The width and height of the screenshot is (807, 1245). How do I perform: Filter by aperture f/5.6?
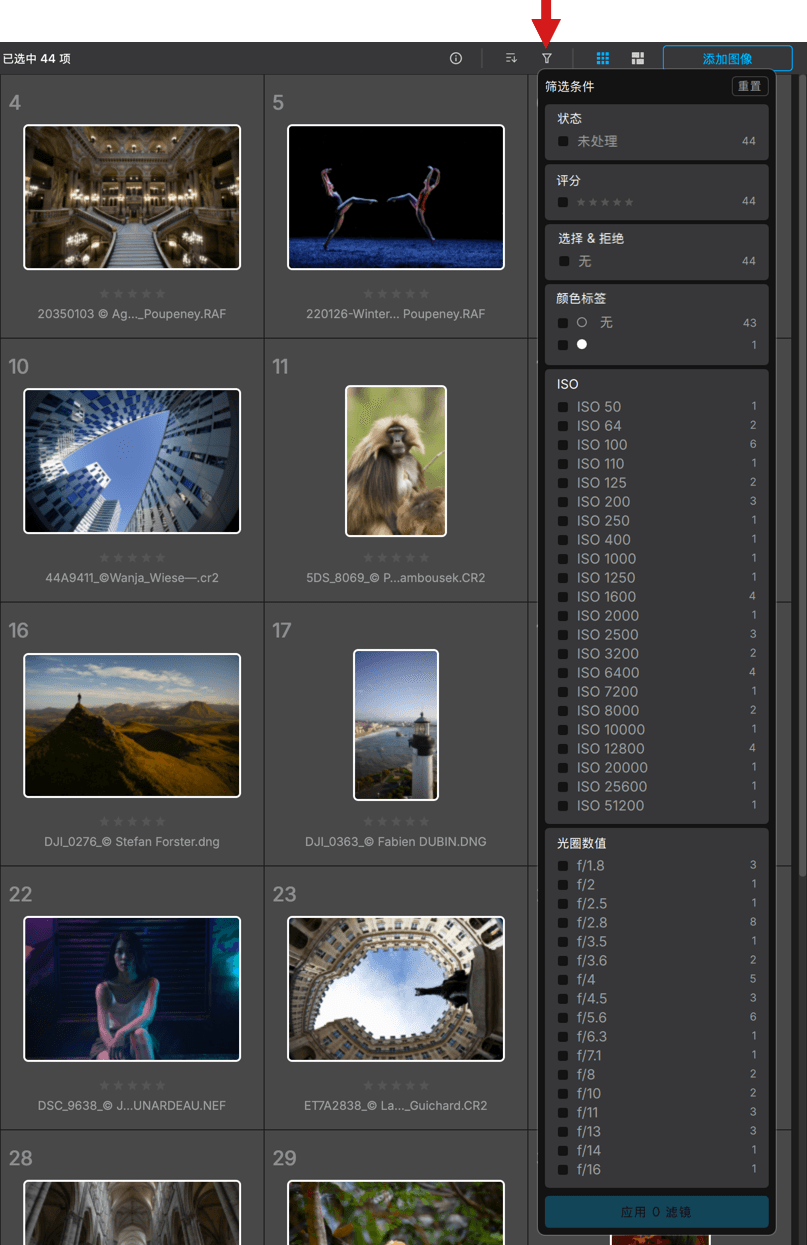[x=563, y=1018]
